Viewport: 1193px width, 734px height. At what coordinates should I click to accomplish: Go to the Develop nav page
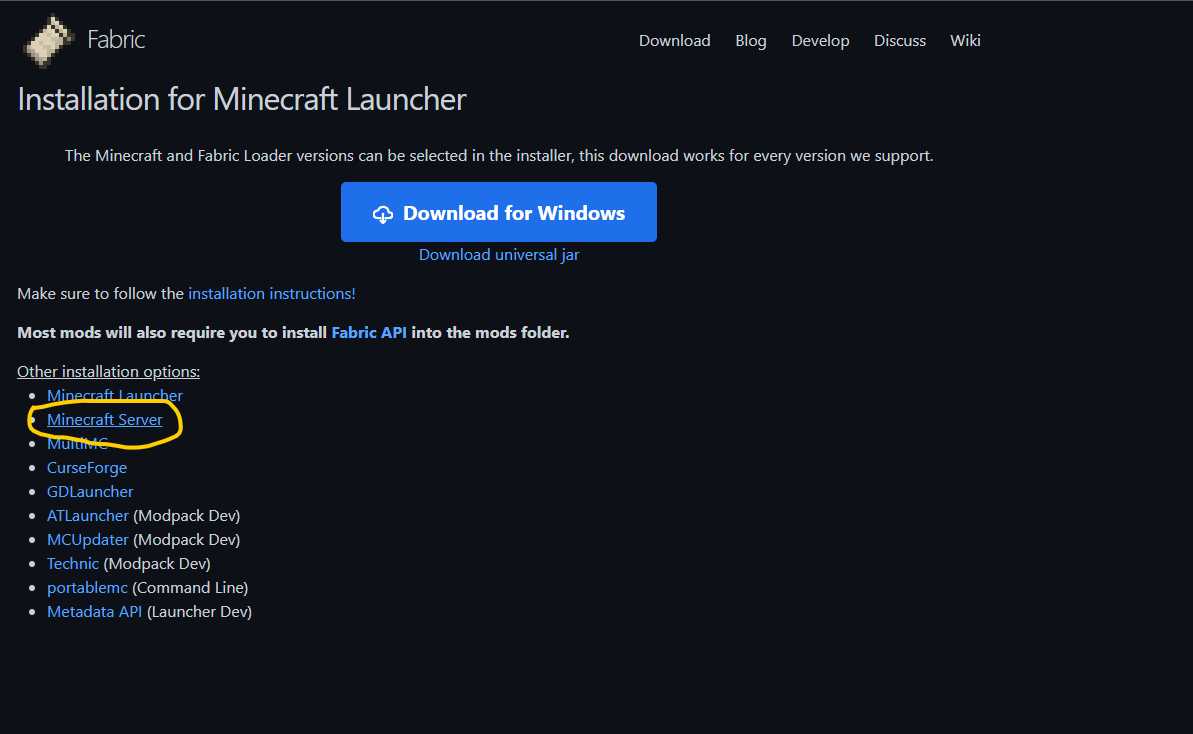(x=820, y=40)
